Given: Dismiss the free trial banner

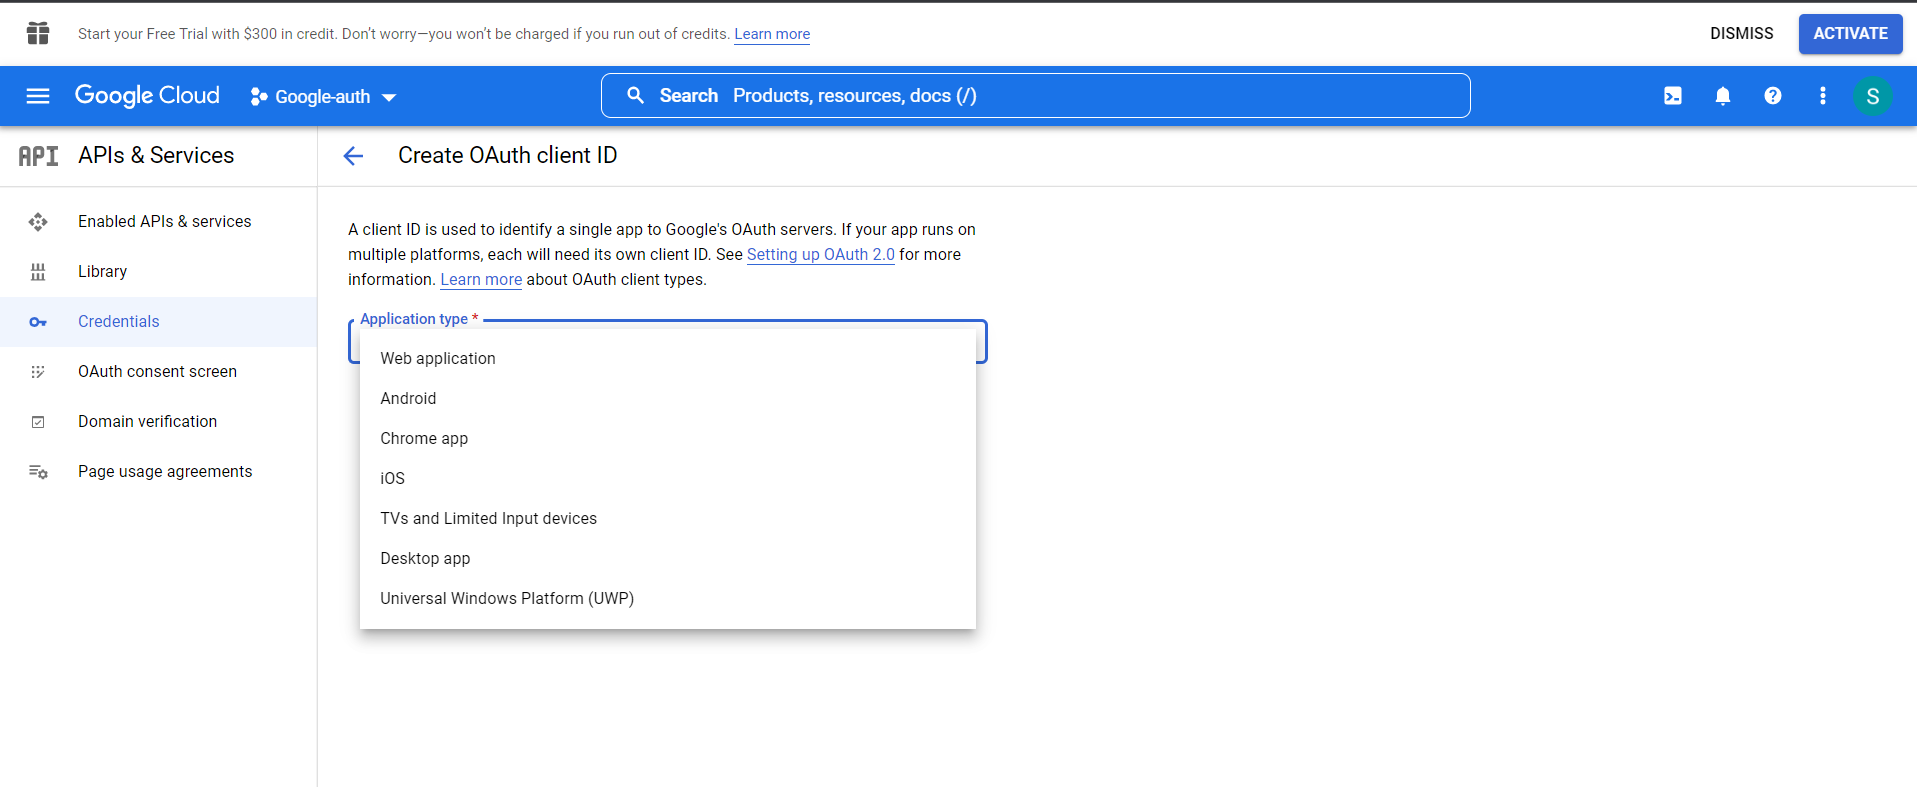Looking at the screenshot, I should 1741,34.
